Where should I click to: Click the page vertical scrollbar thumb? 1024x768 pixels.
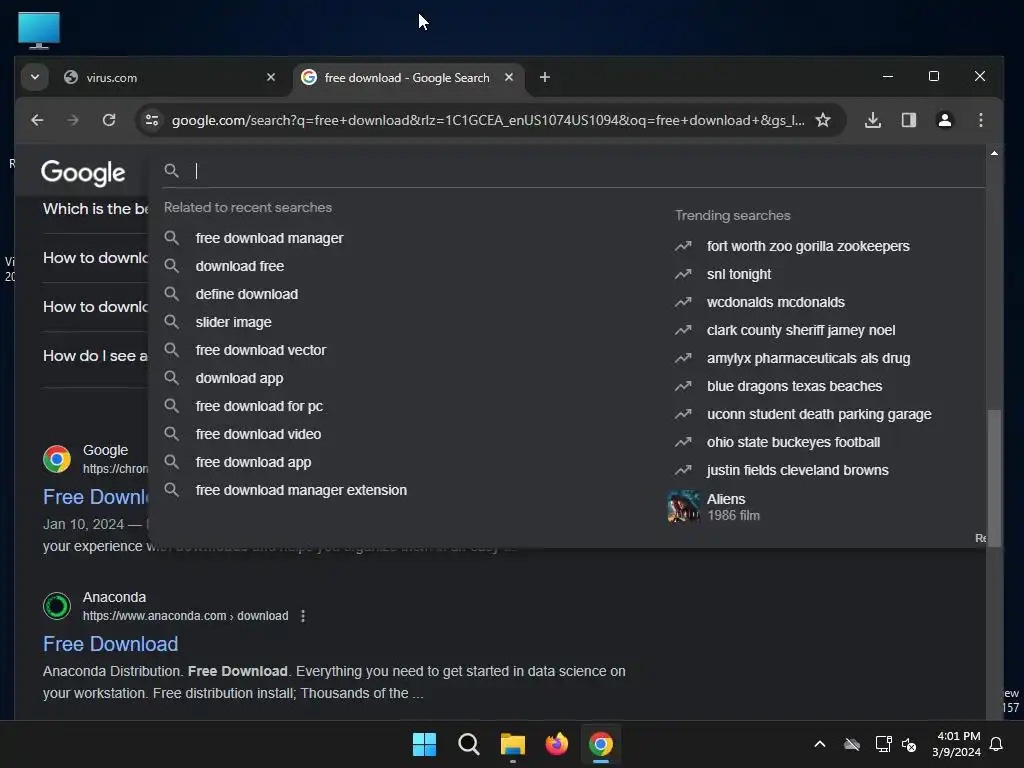pos(994,480)
